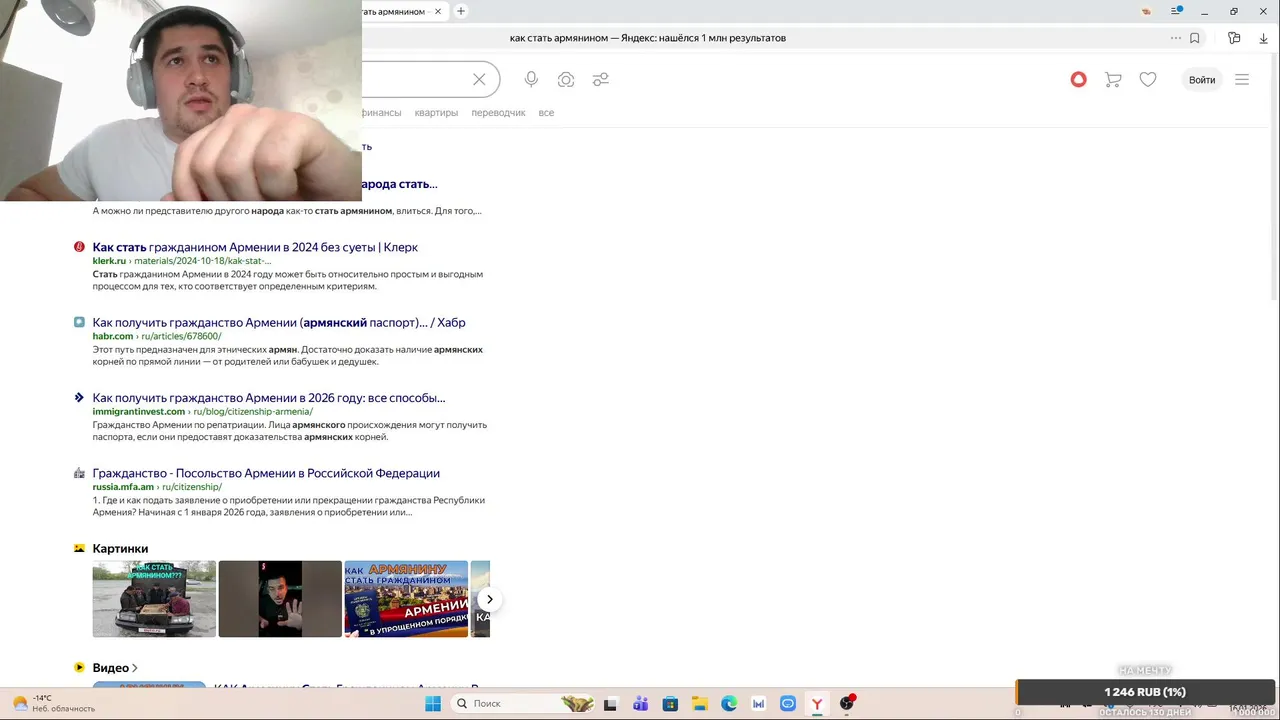Open the shopping cart icon

click(x=1113, y=79)
